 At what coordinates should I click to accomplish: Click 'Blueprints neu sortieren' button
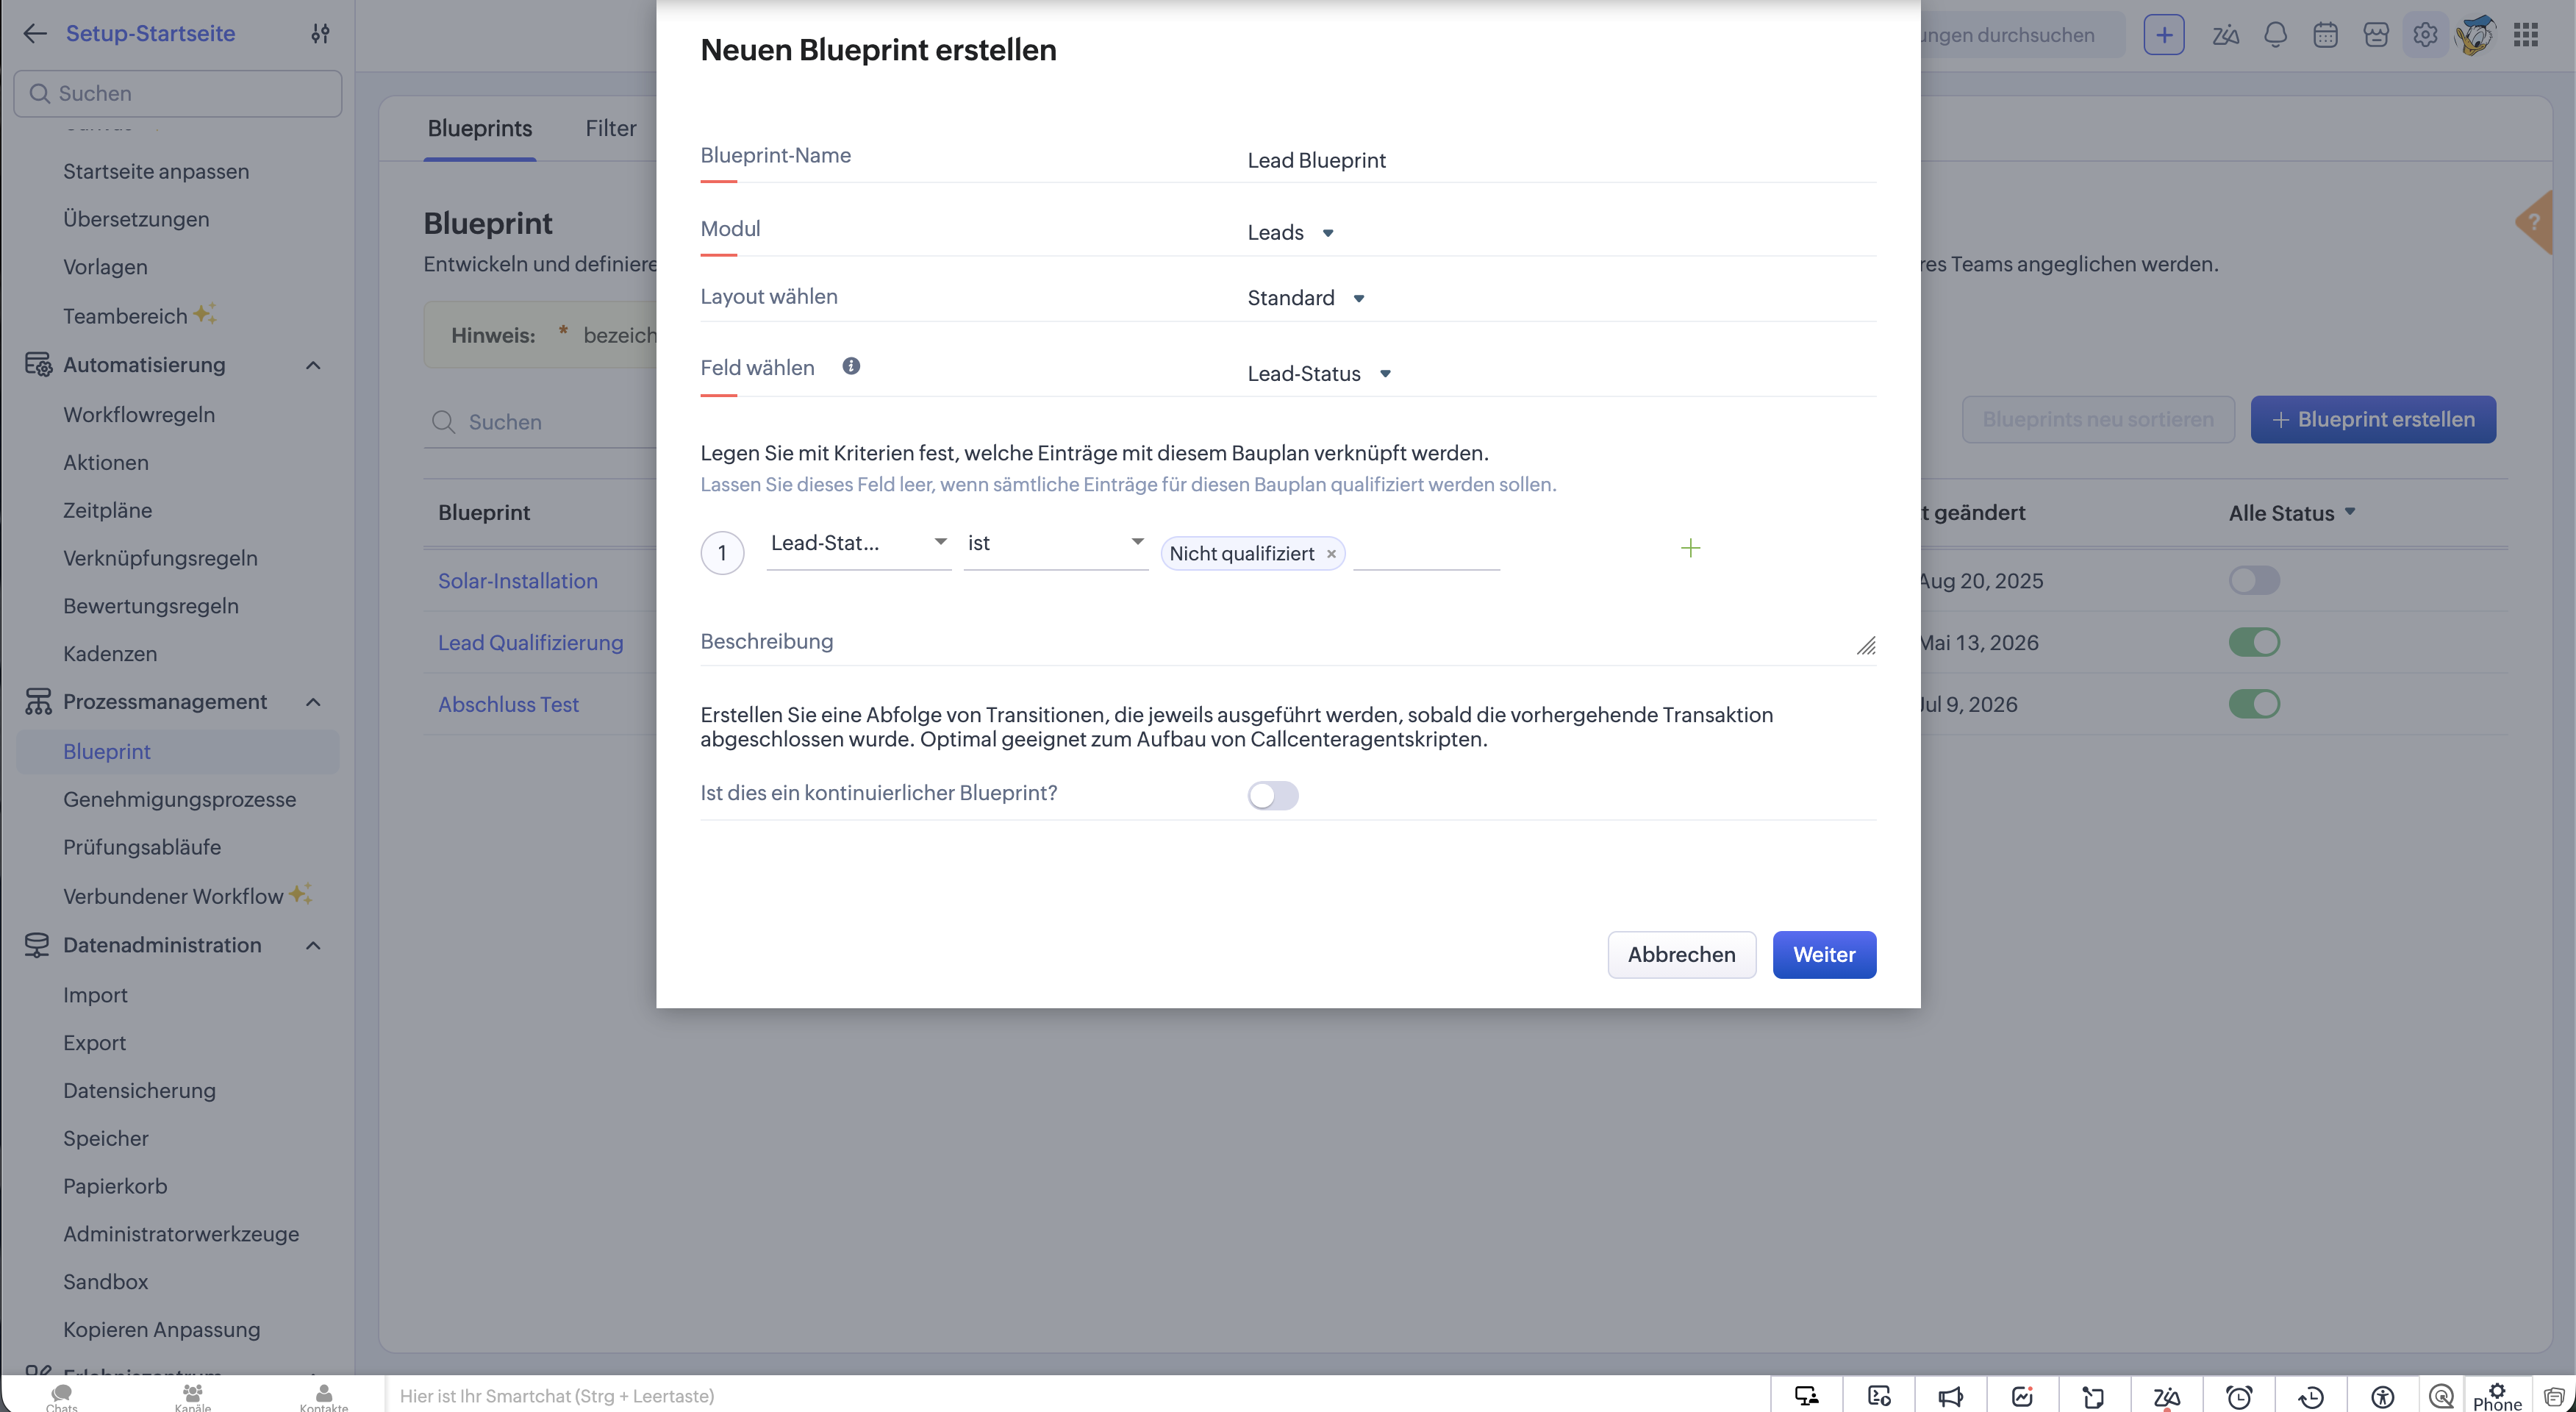tap(2098, 419)
